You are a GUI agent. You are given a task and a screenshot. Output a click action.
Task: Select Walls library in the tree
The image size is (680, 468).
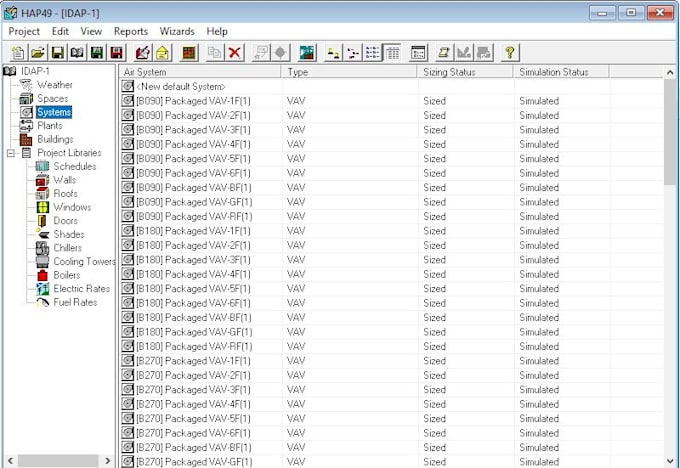65,180
